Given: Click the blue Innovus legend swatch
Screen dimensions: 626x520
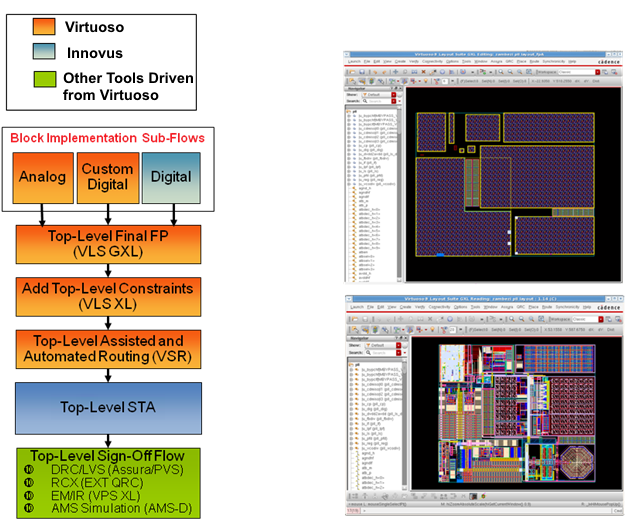Looking at the screenshot, I should point(44,52).
